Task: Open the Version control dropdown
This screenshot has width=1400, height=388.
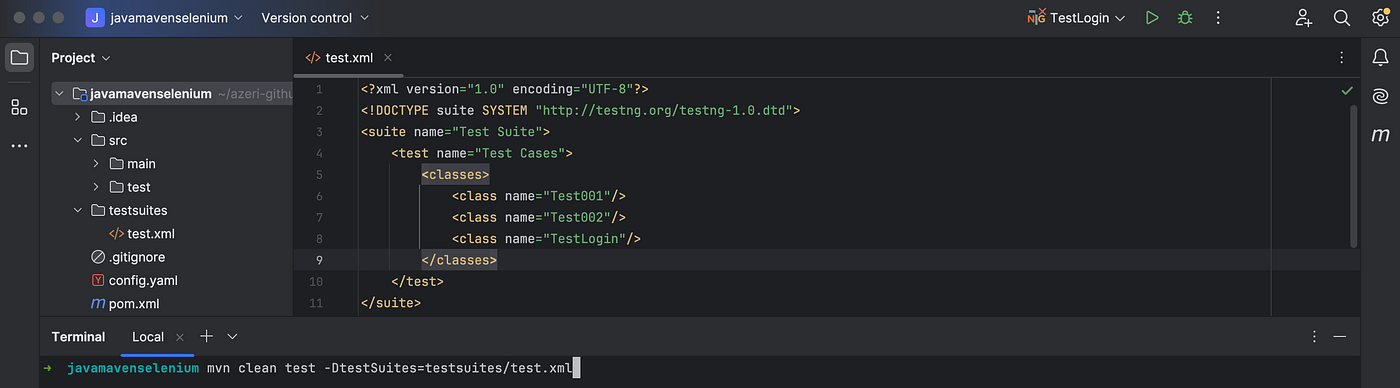Action: (x=315, y=17)
